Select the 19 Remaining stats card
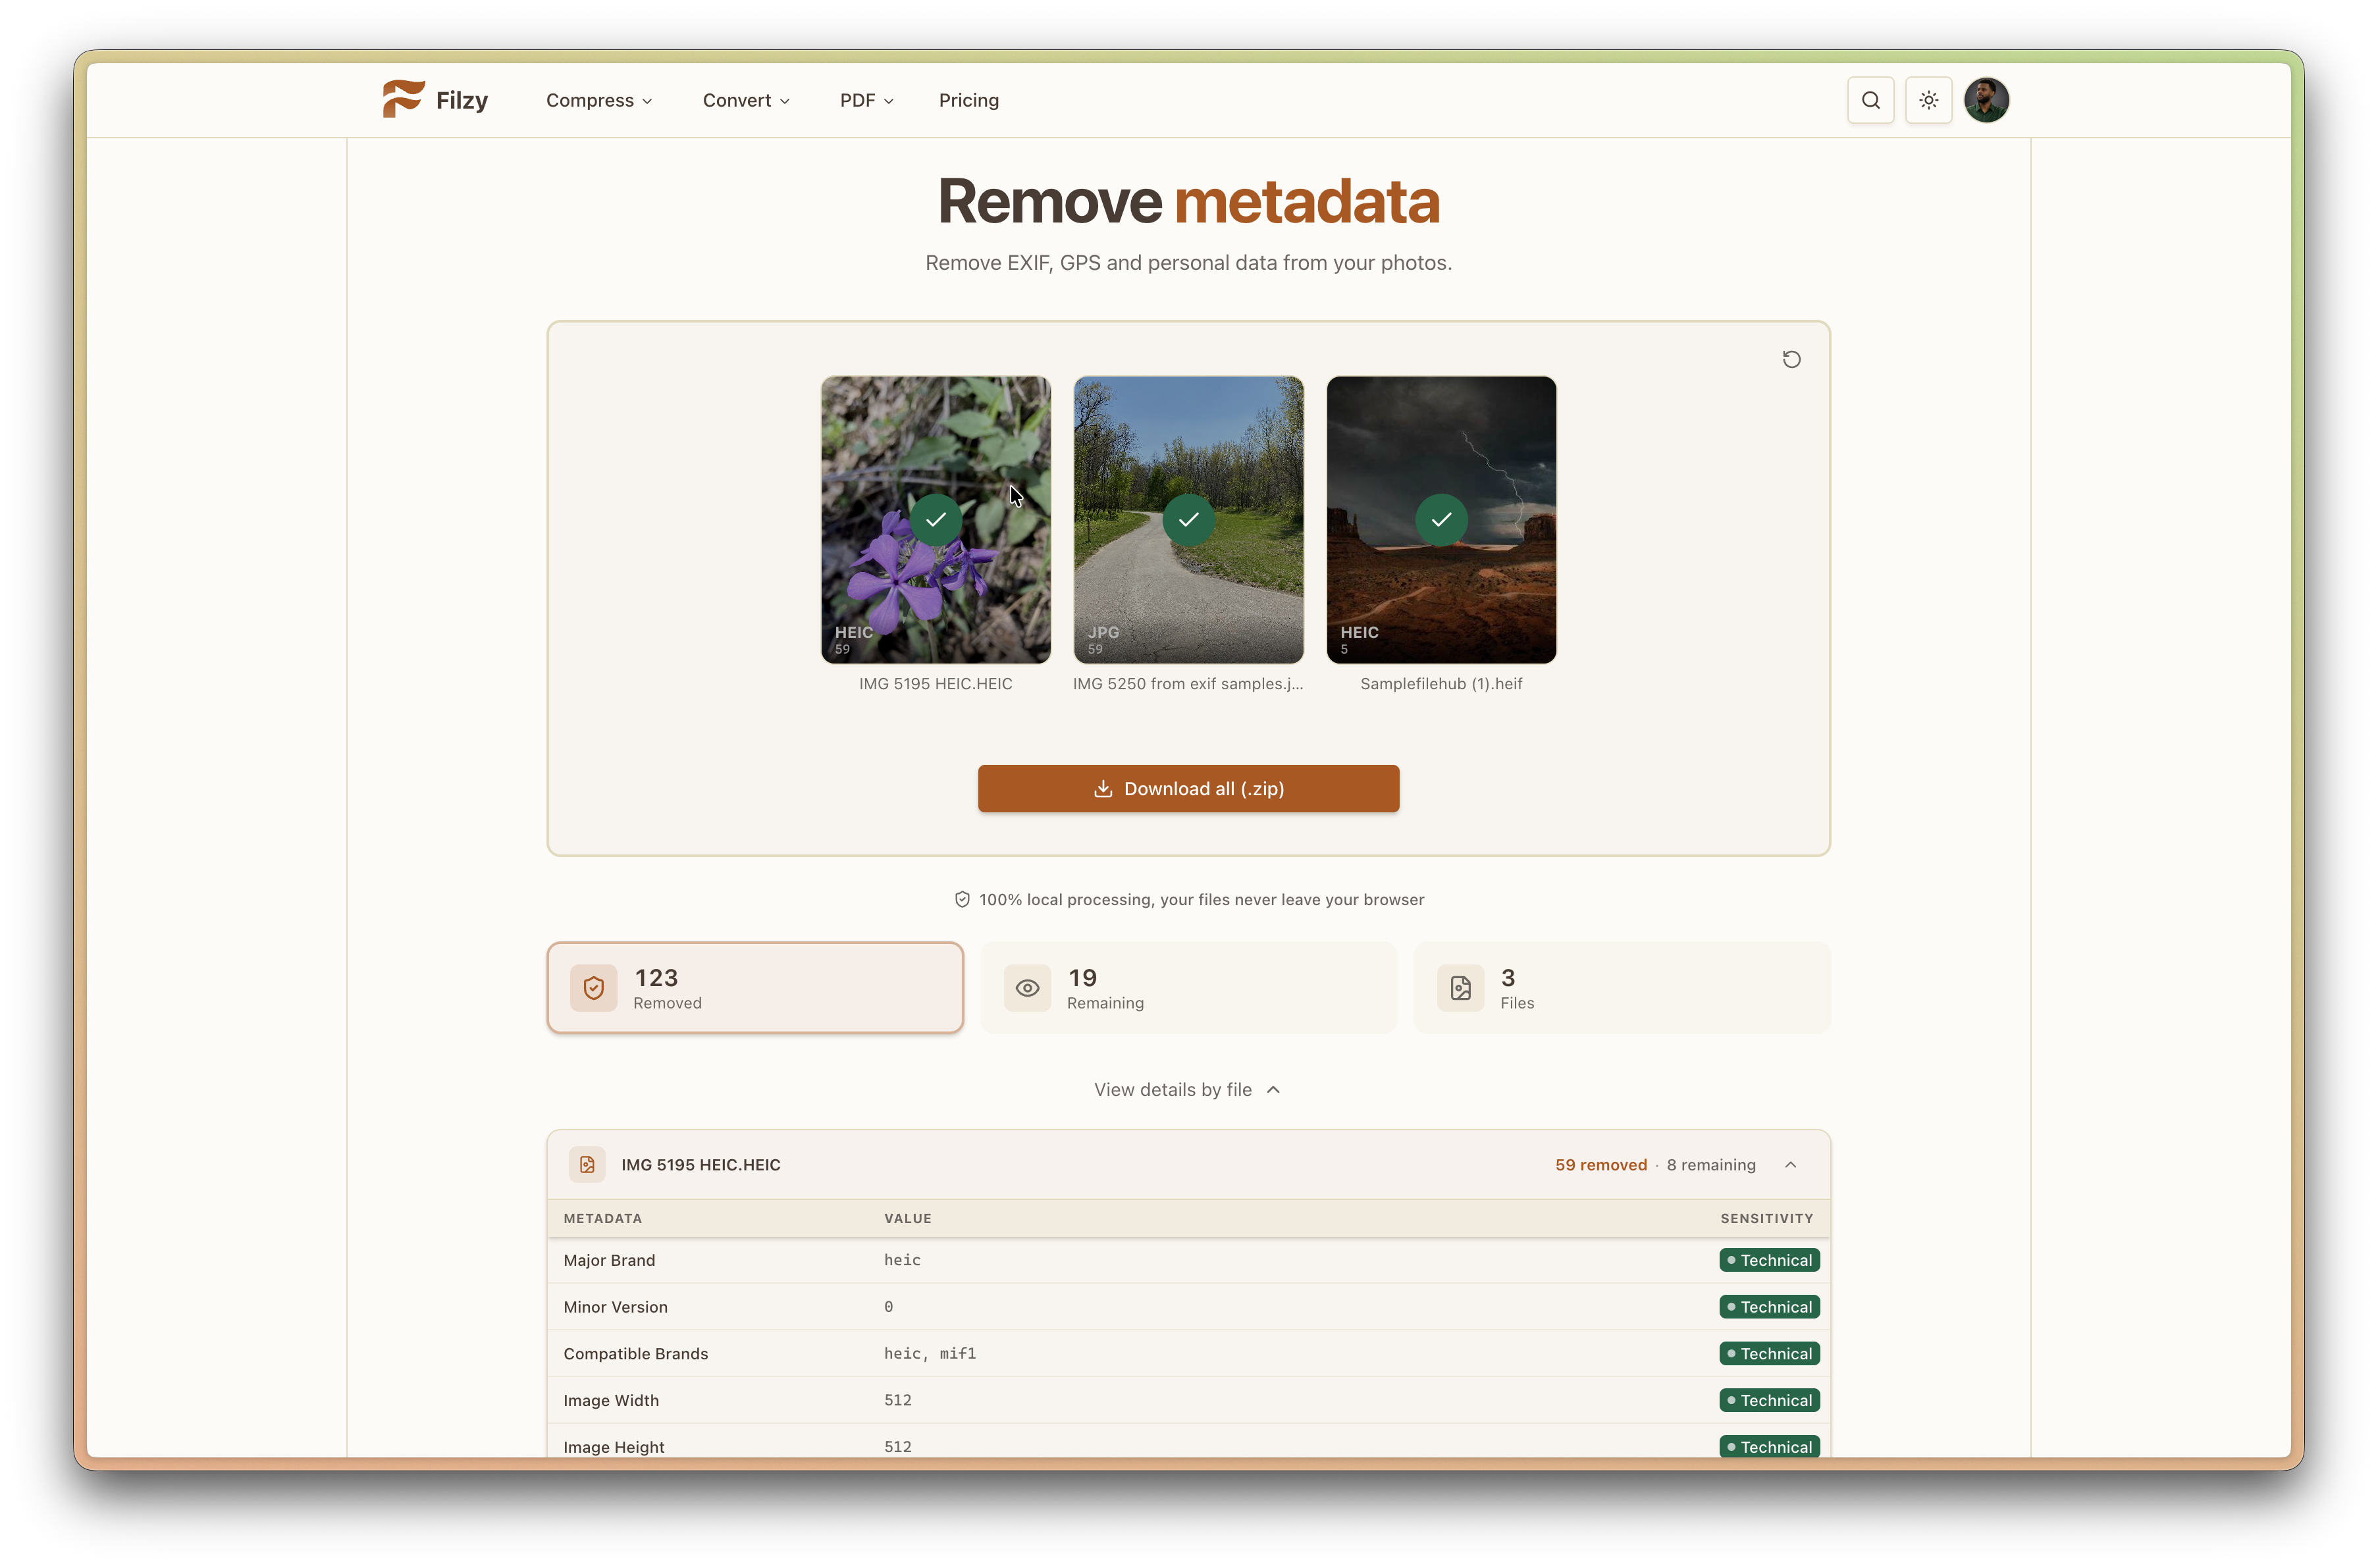2378x1568 pixels. point(1188,988)
